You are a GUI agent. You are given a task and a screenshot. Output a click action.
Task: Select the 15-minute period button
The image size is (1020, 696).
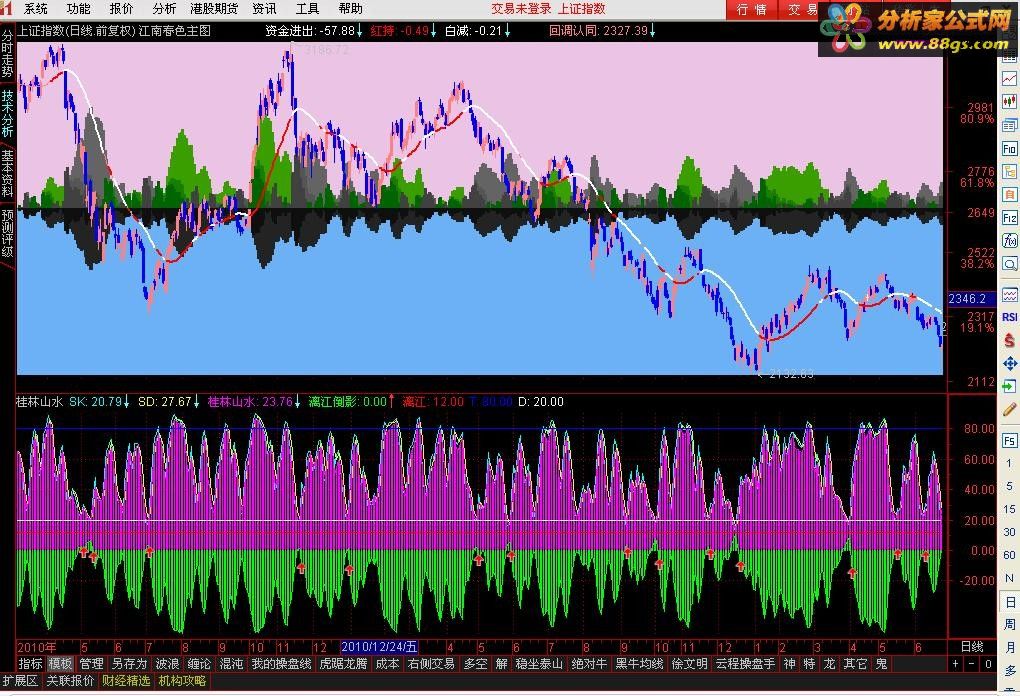(x=1009, y=509)
